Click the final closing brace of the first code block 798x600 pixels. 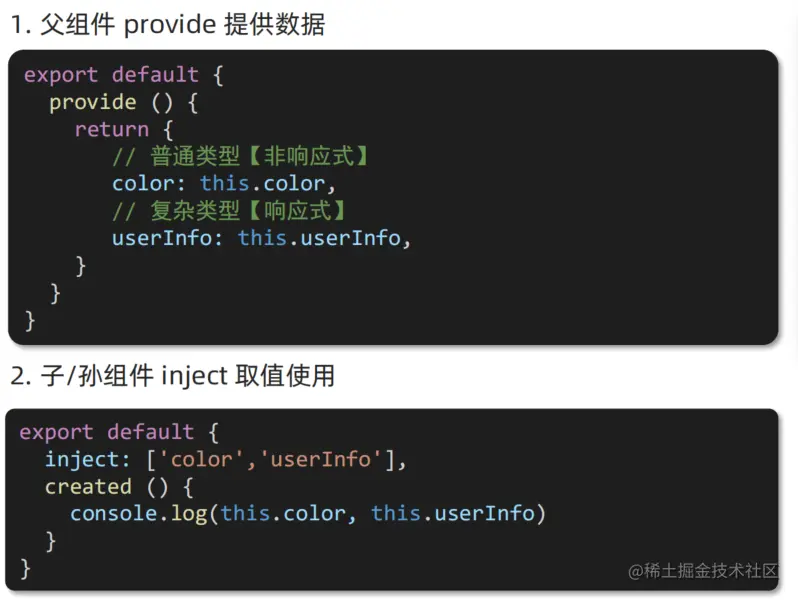click(30, 320)
